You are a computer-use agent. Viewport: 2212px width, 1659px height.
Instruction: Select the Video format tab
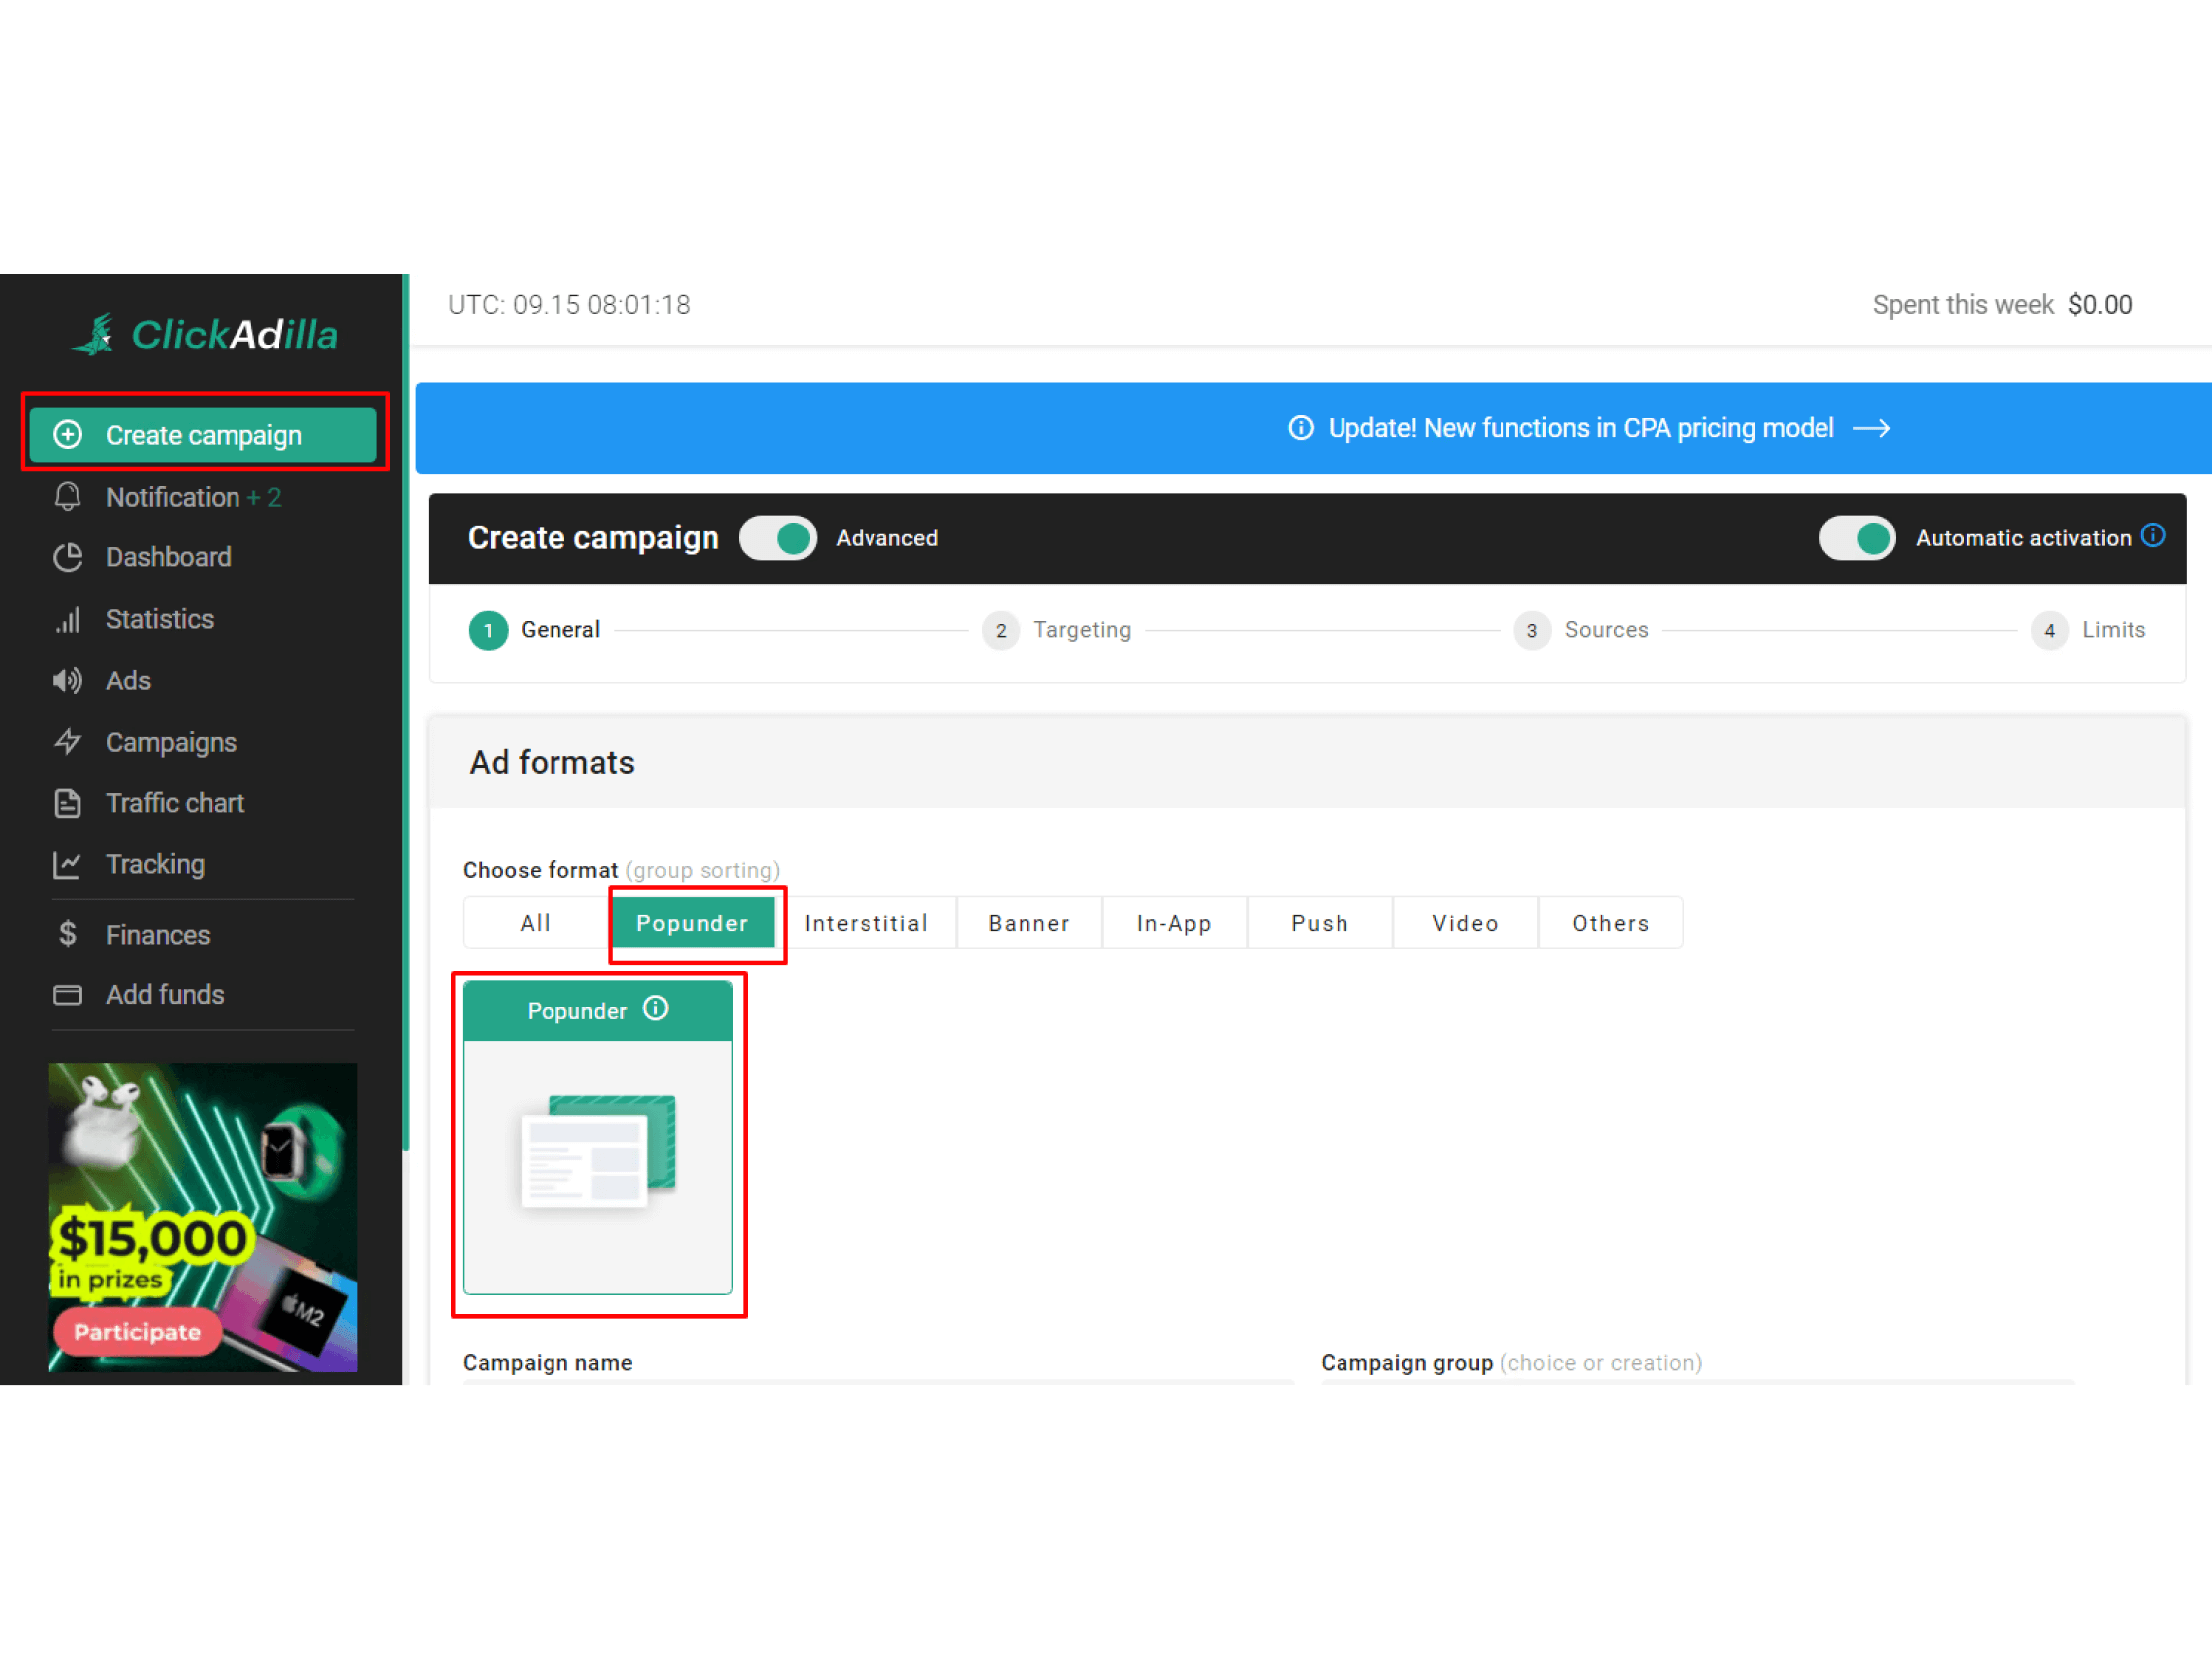(1464, 923)
